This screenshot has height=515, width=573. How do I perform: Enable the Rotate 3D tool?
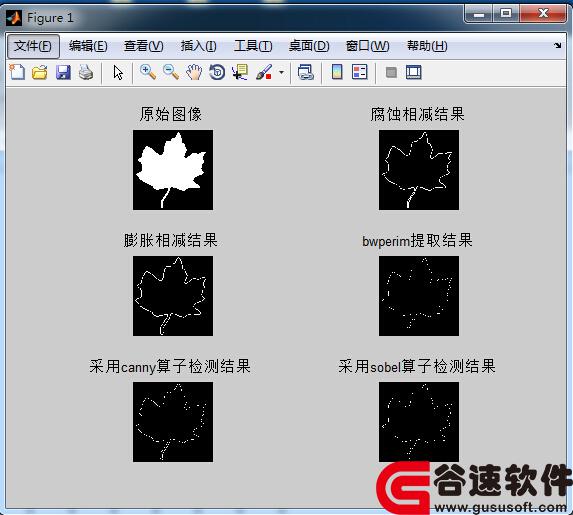point(217,72)
